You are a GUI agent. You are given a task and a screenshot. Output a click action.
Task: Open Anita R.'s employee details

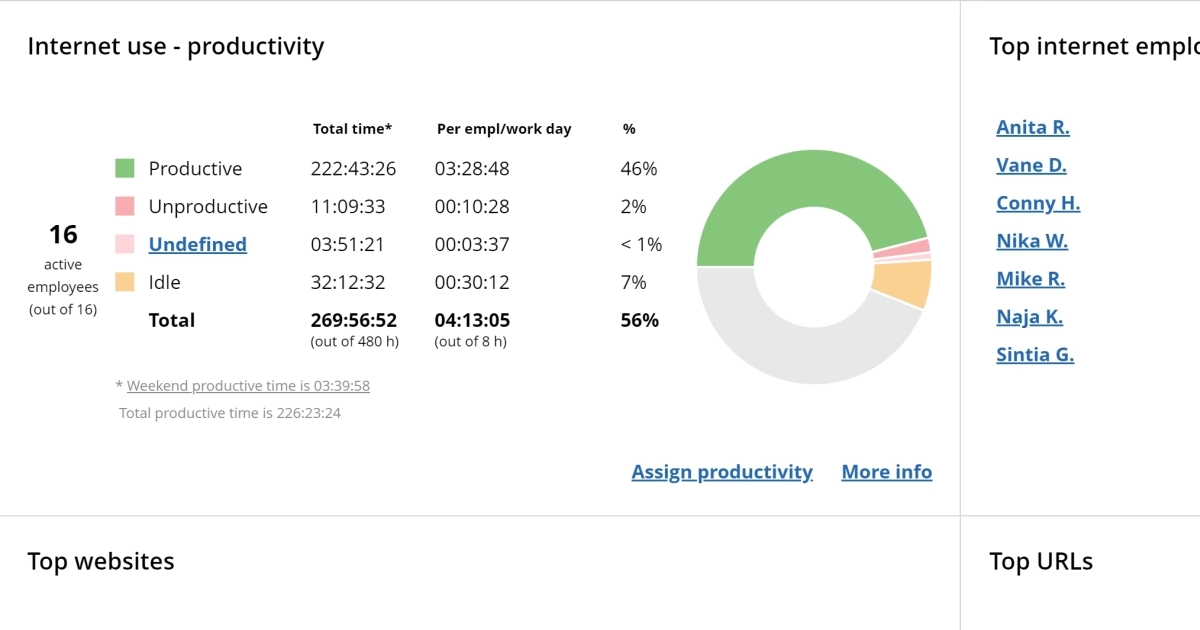coord(1032,127)
